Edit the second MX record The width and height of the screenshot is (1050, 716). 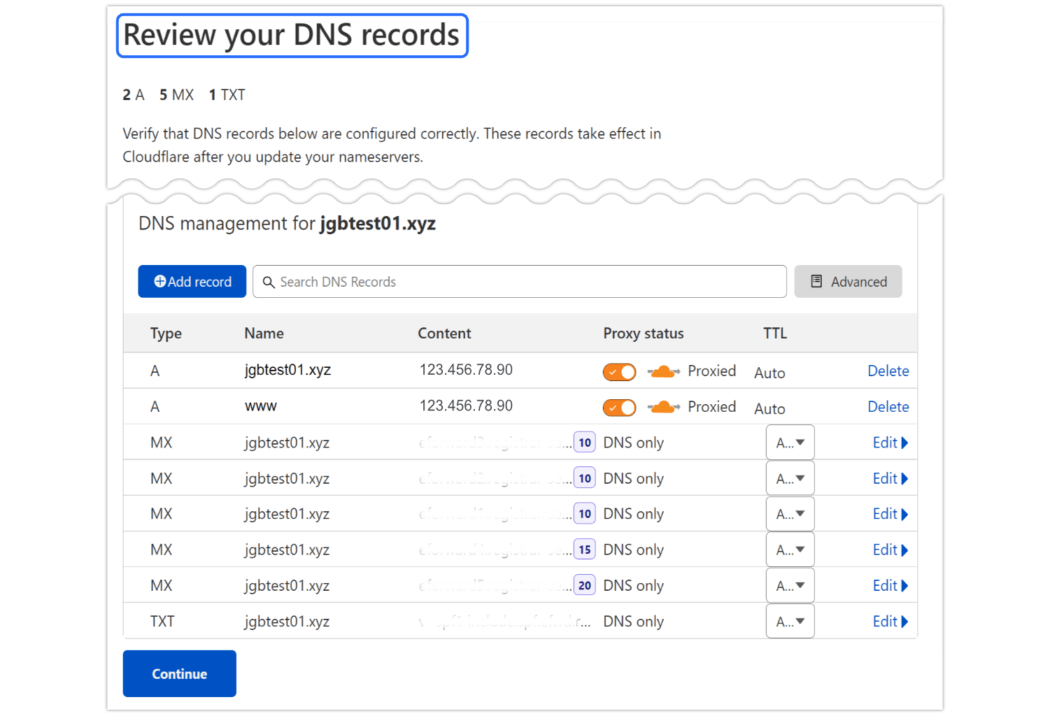pyautogui.click(x=890, y=478)
